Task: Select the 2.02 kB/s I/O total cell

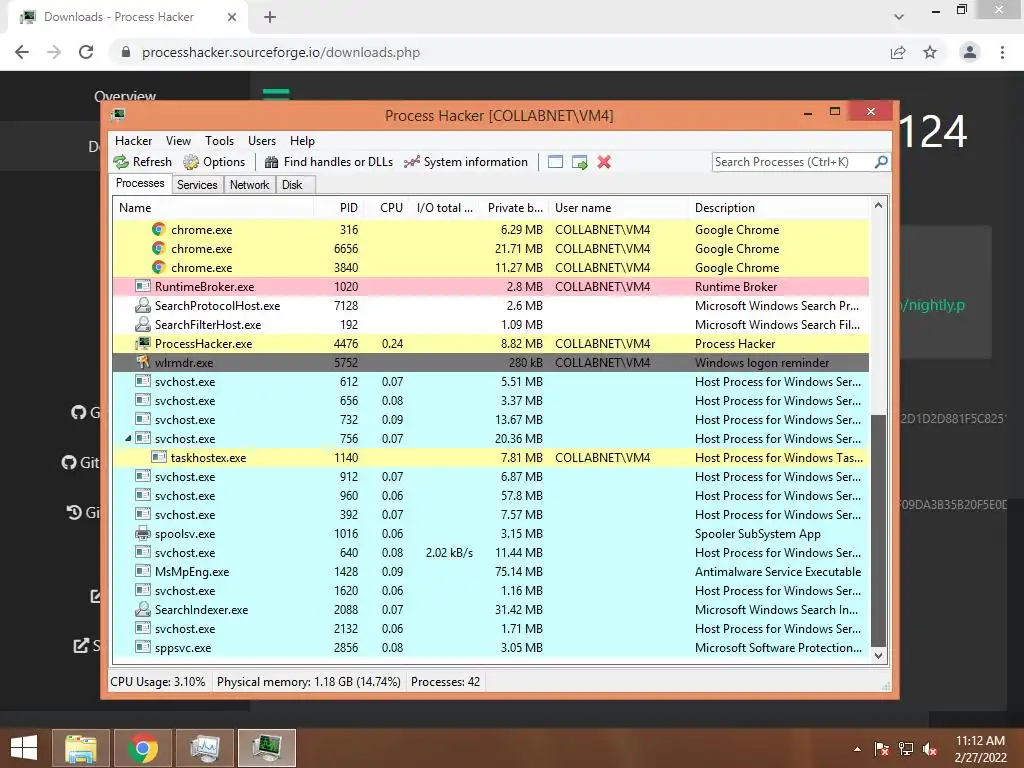Action: pyautogui.click(x=449, y=552)
